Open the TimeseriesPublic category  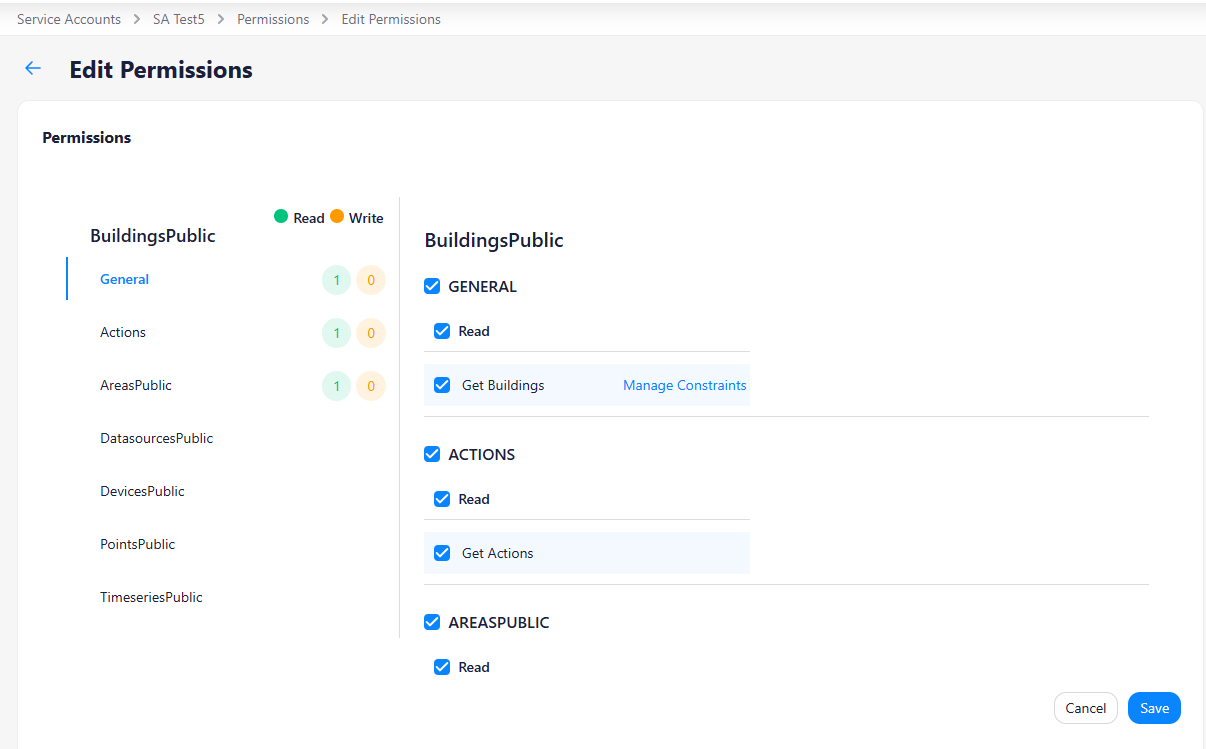tap(151, 597)
